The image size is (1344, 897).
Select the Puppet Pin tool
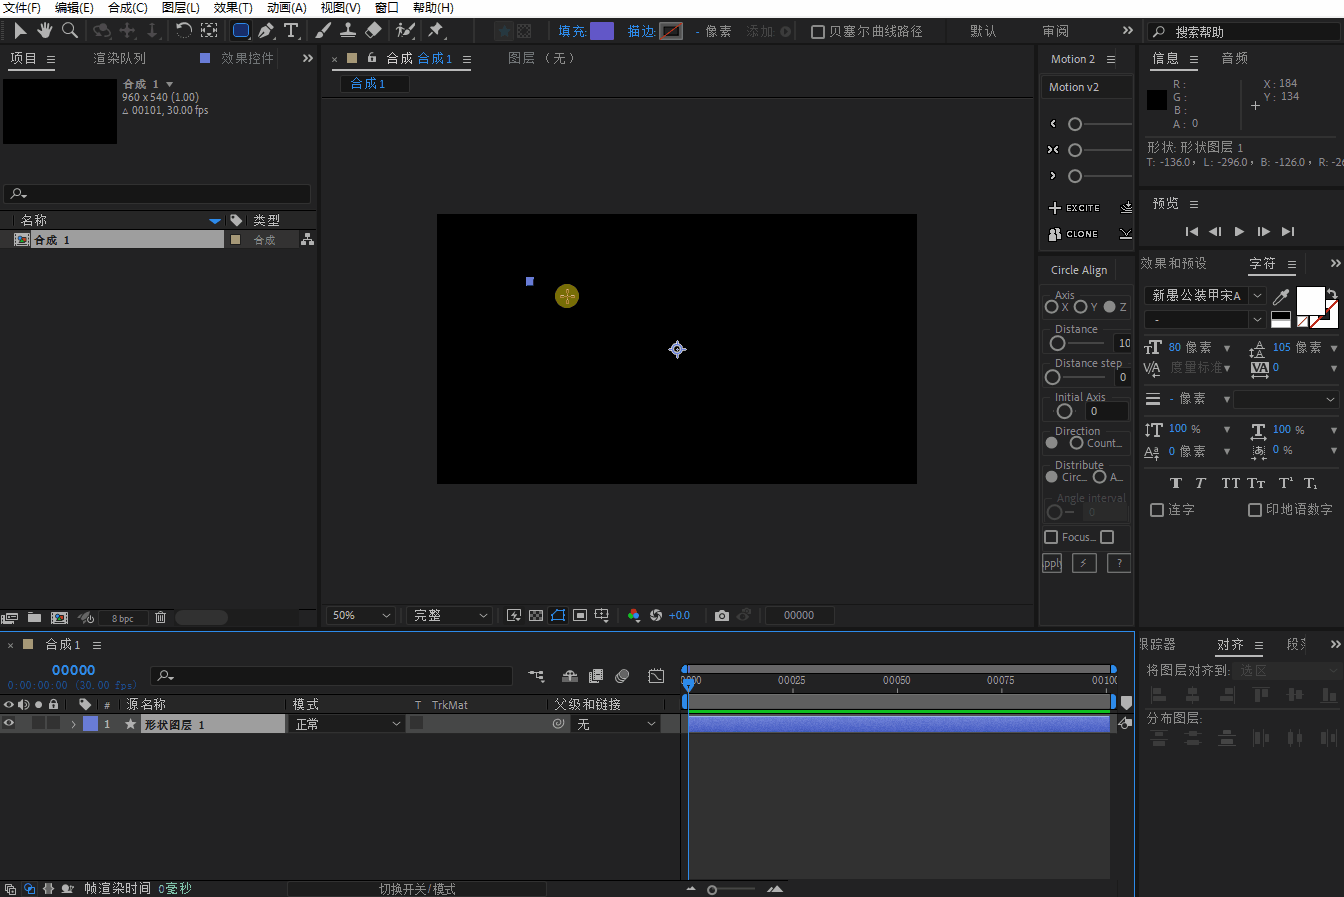coord(436,31)
